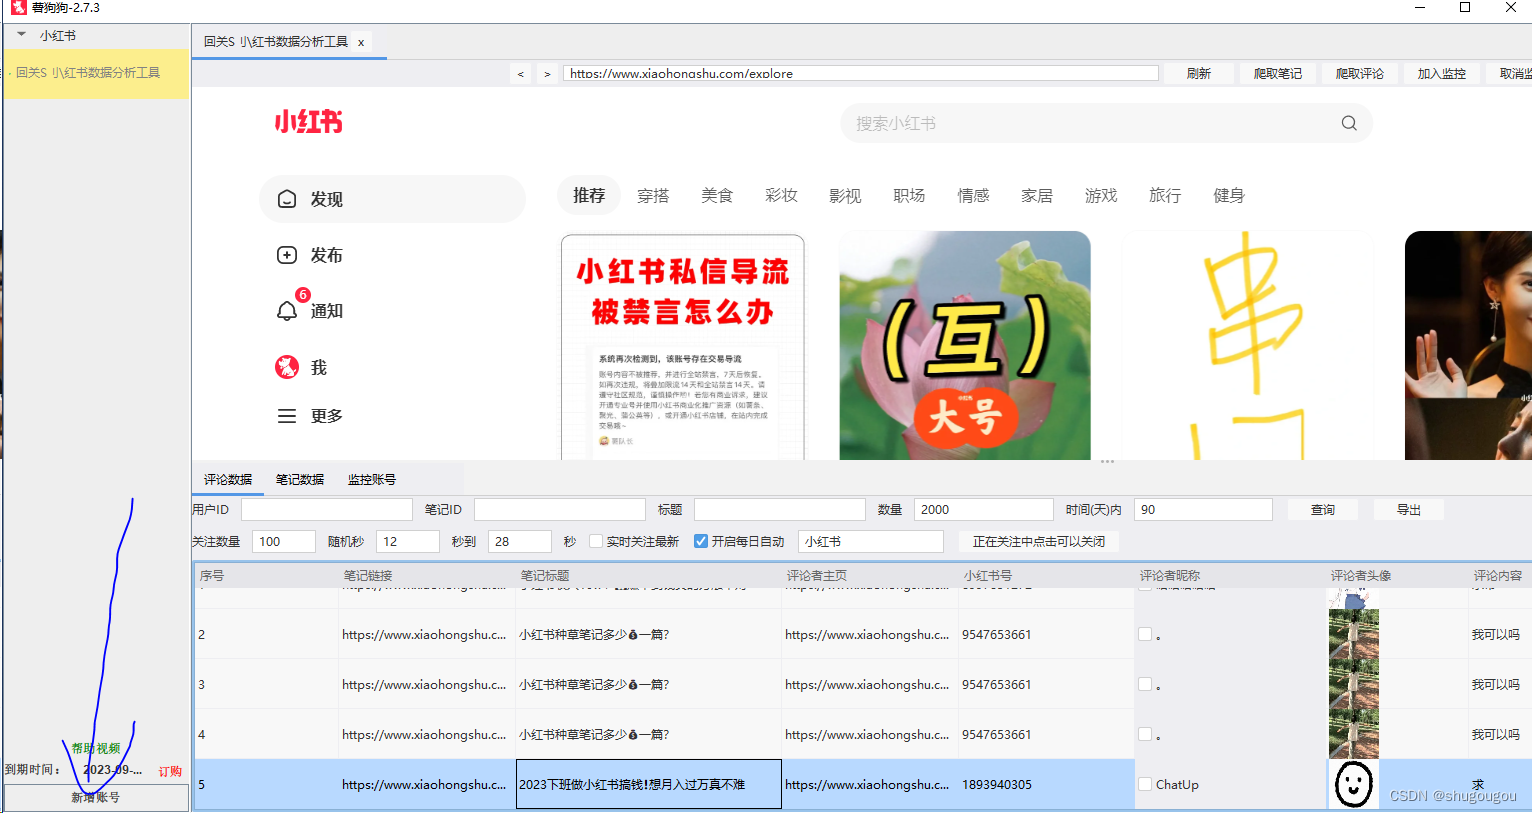Go back with the < browser button
This screenshot has width=1532, height=813.
[x=520, y=74]
